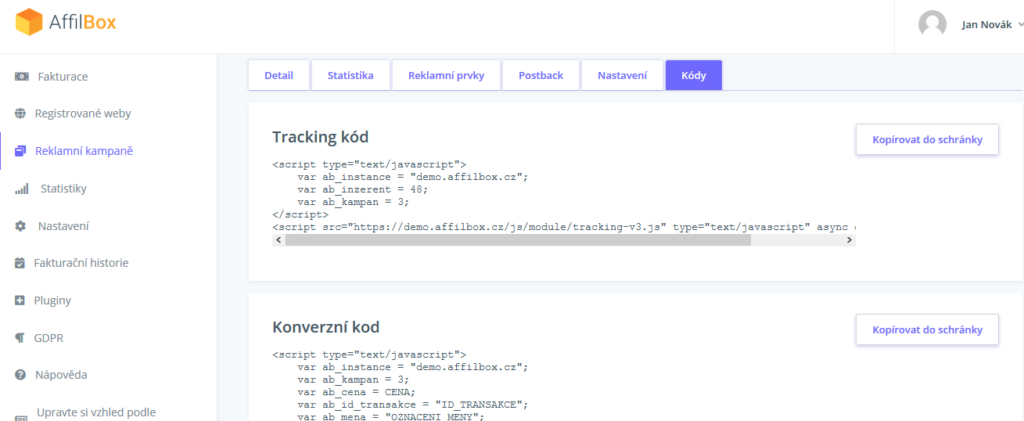Click the Registrované weby globe icon
Viewport: 1024px width, 421px height.
point(20,114)
